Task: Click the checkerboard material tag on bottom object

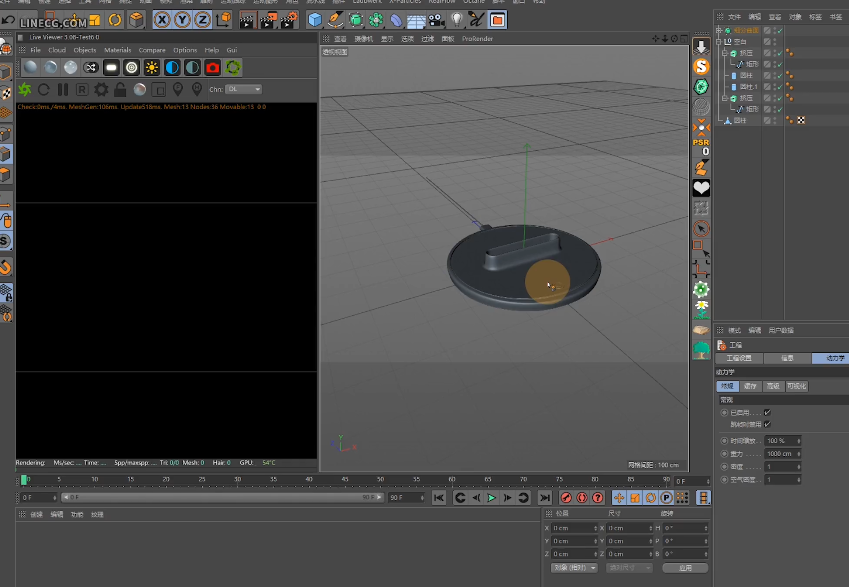Action: [x=801, y=120]
